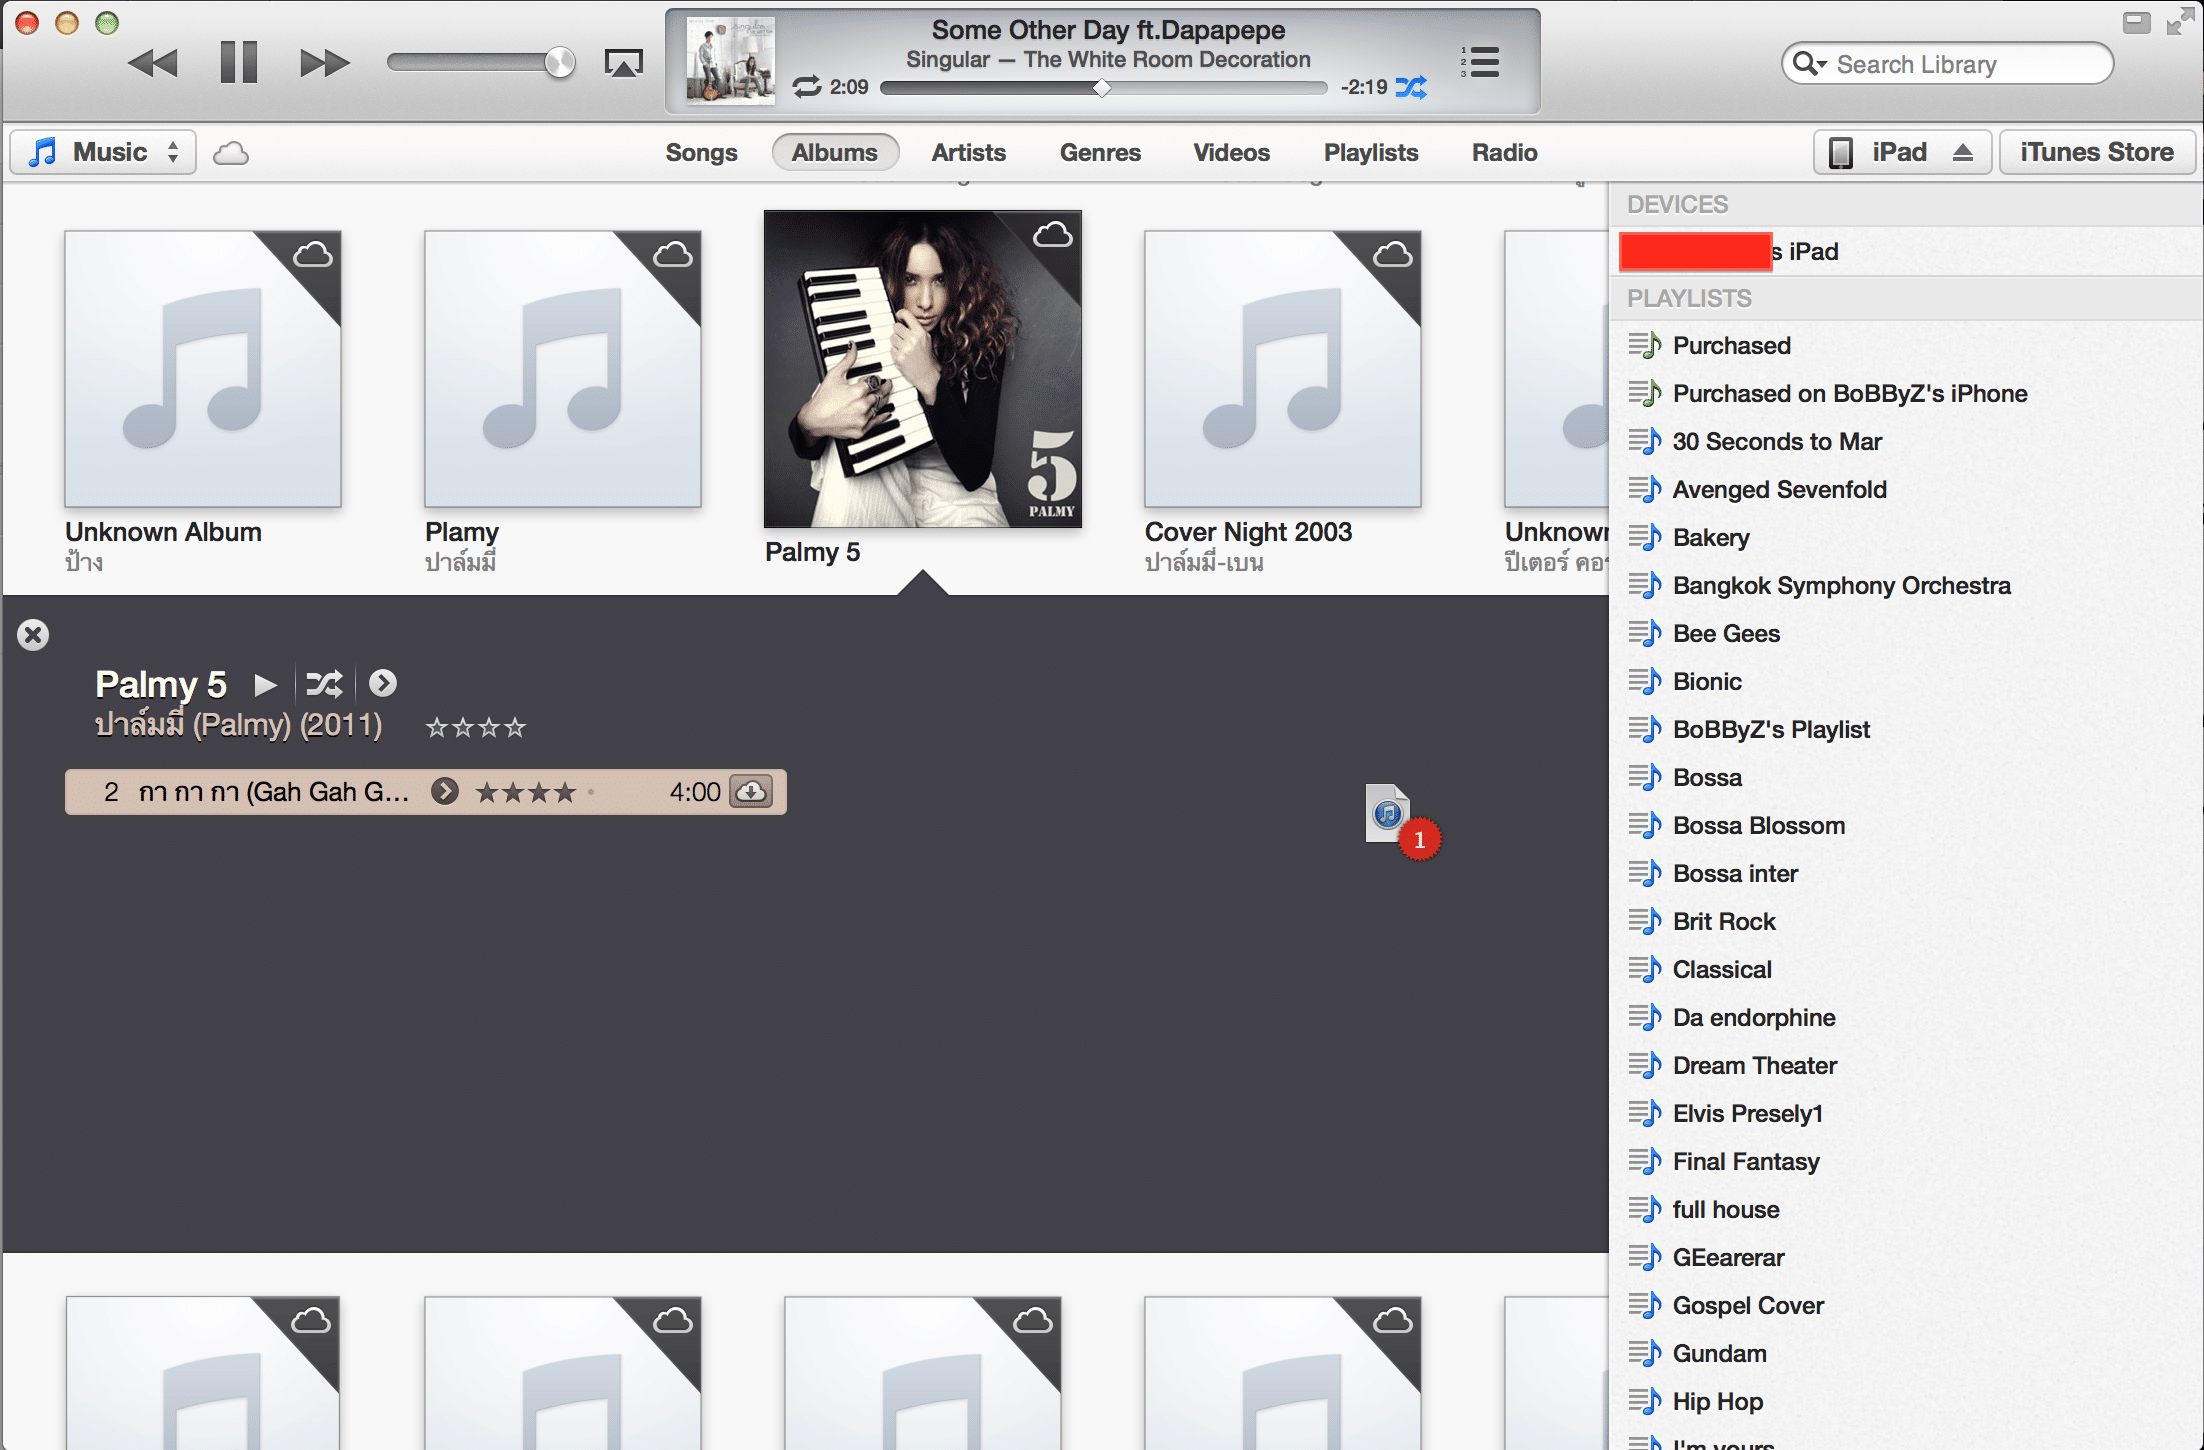Click the Hip Hop playlist icon
The image size is (2204, 1450).
coord(1645,1401)
